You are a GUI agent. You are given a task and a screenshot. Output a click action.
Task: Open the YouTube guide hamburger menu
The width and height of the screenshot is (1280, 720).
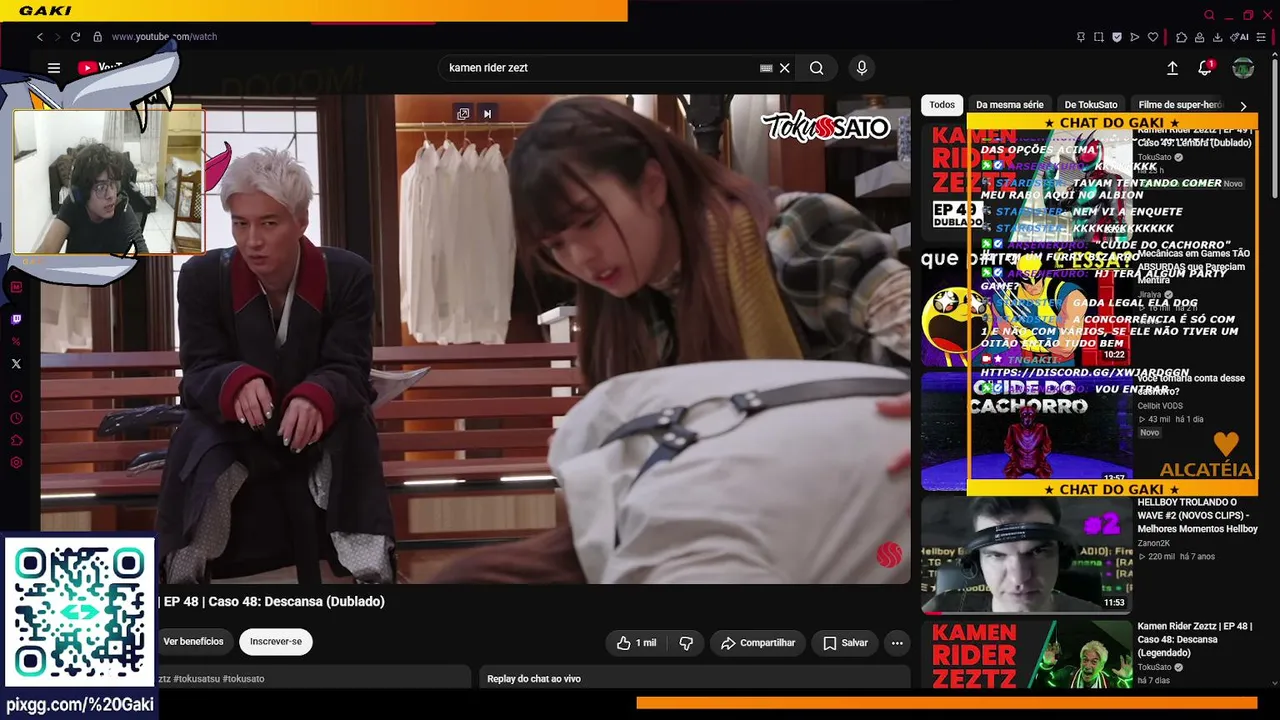tap(54, 68)
